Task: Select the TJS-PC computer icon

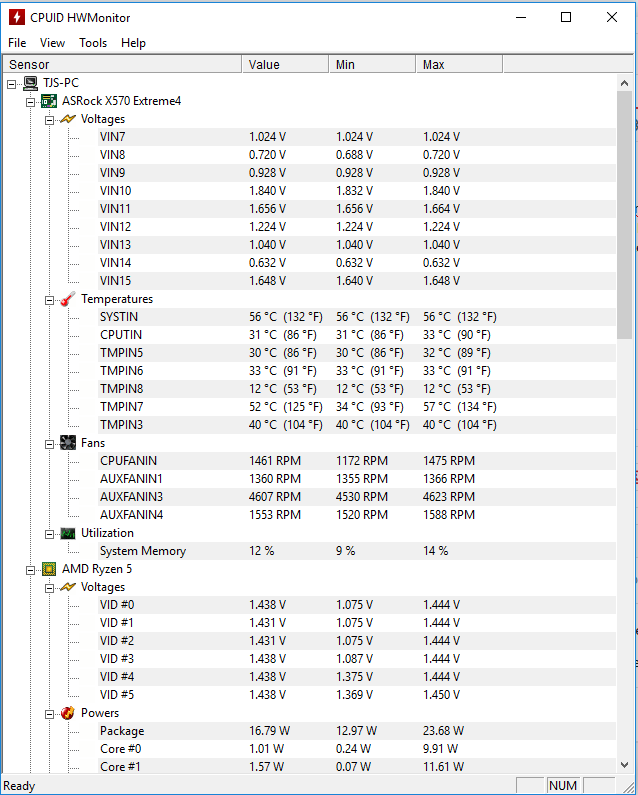Action: (x=30, y=83)
